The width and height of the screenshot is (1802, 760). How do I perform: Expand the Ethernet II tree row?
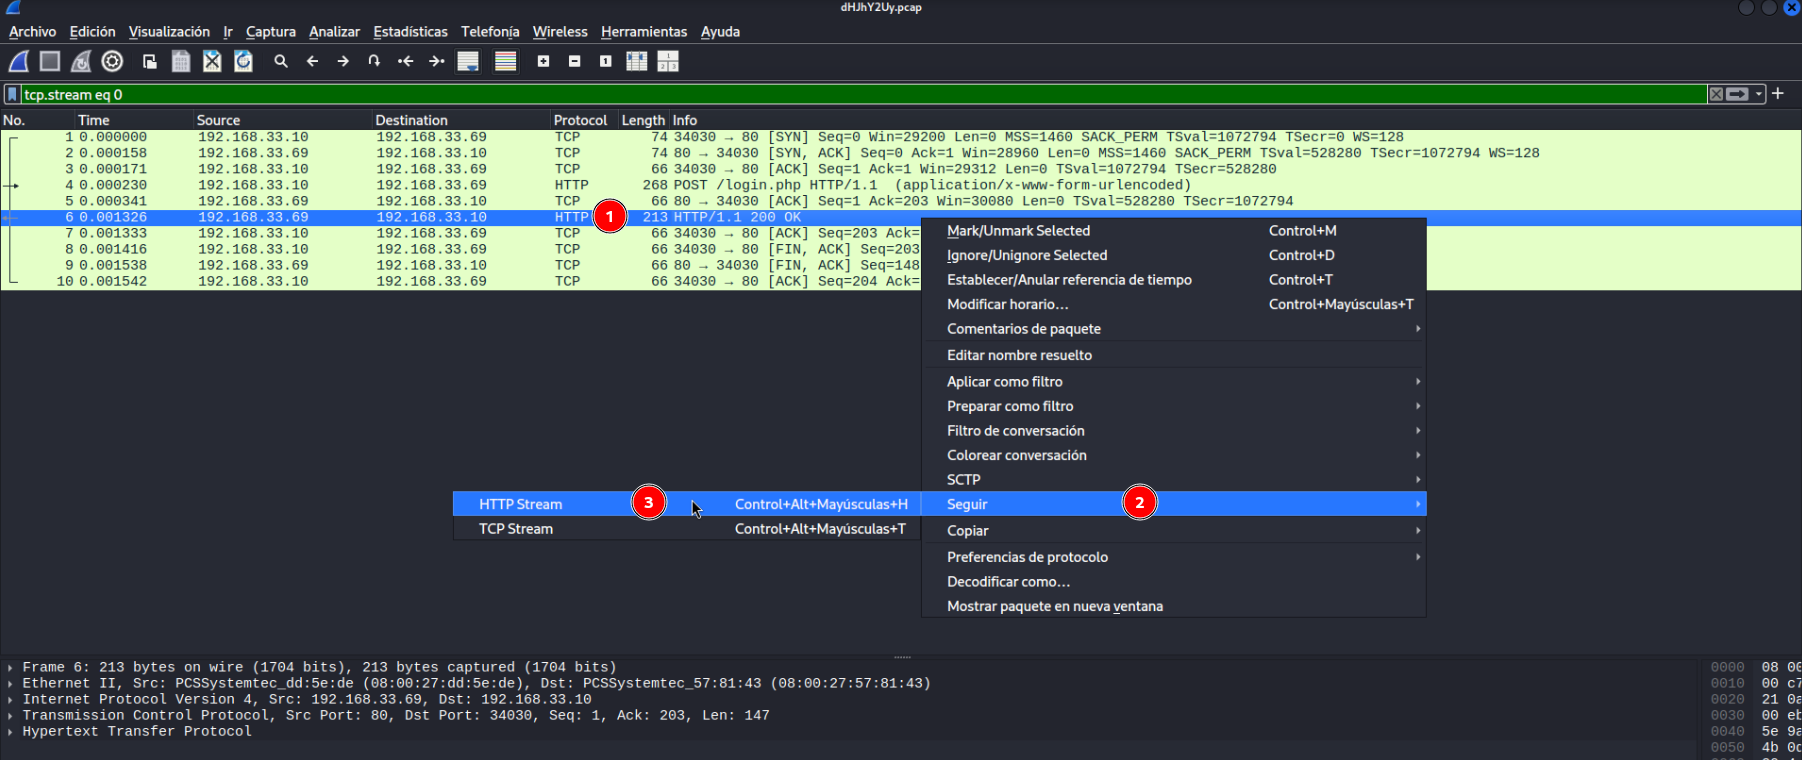[x=10, y=683]
